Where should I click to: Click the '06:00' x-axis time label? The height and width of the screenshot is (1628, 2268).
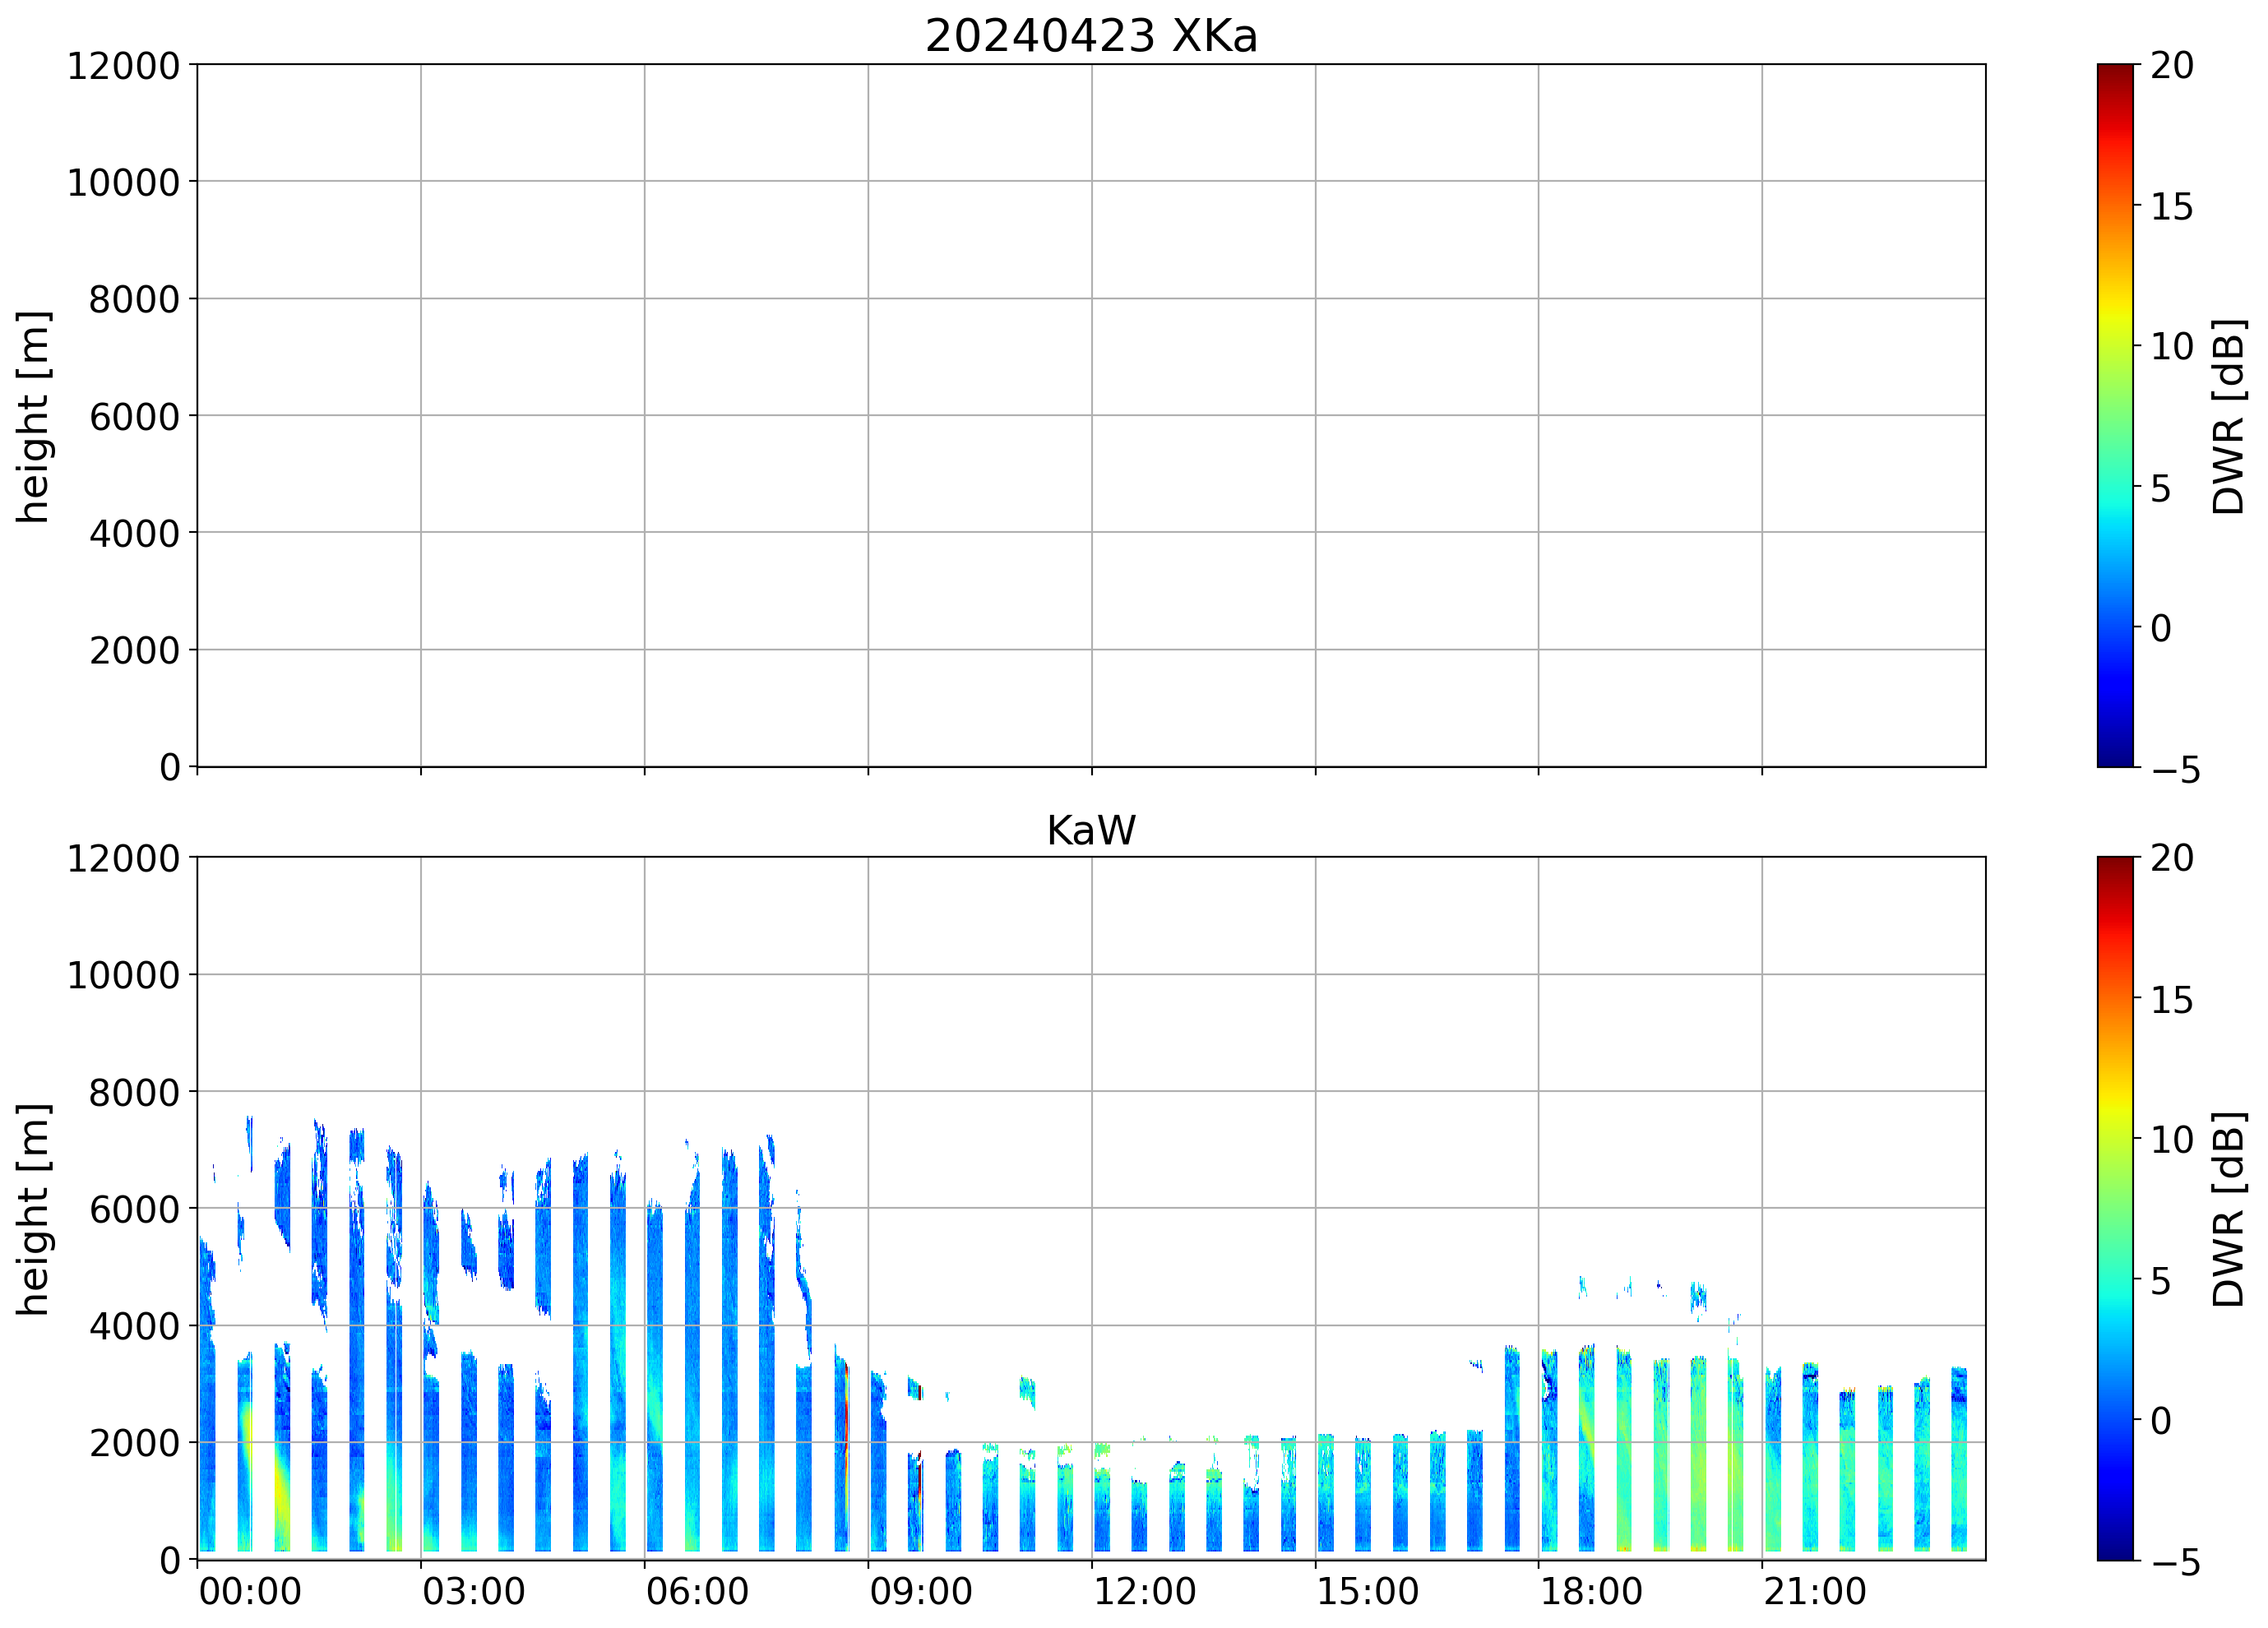tap(697, 1591)
